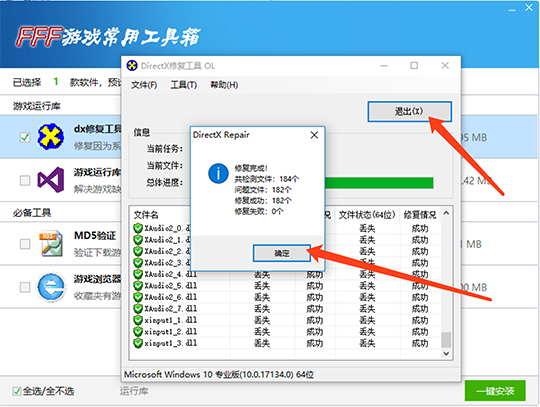Uncheck the dx修复工具 checkbox

(25, 137)
